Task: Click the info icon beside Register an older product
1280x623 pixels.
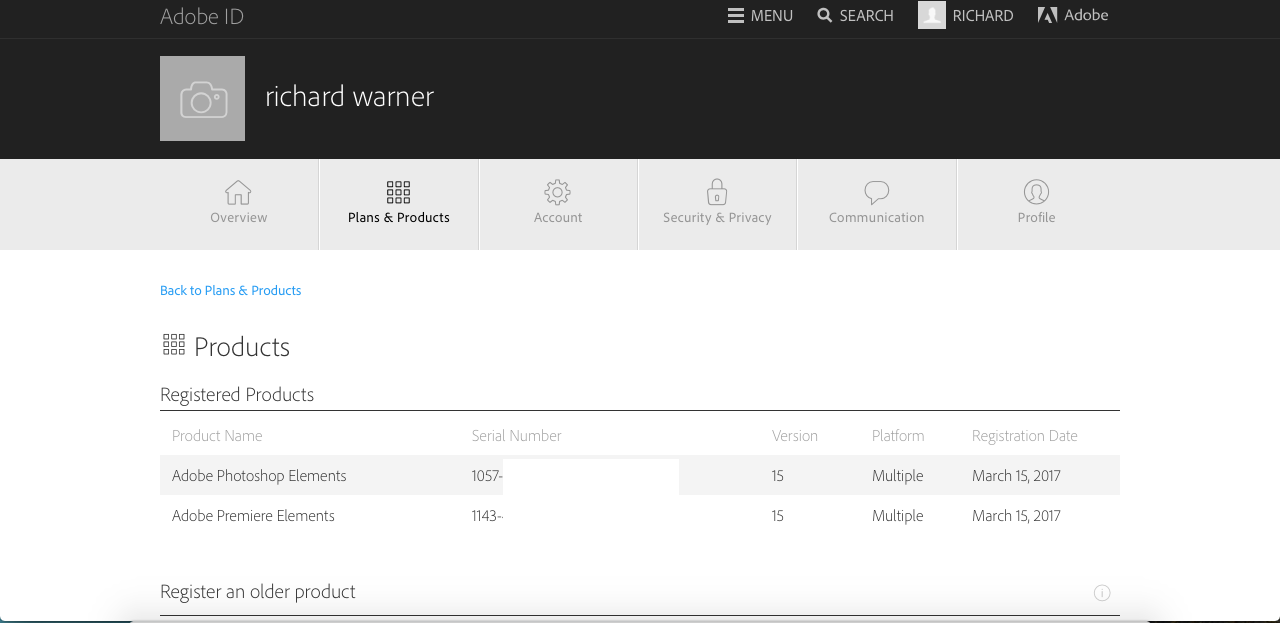Action: click(x=1102, y=593)
